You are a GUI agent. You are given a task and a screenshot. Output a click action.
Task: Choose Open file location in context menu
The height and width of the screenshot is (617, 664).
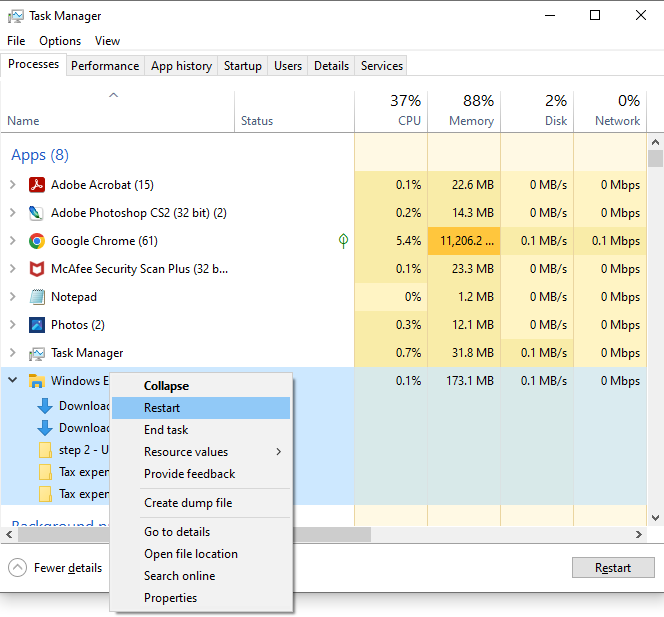[201, 553]
